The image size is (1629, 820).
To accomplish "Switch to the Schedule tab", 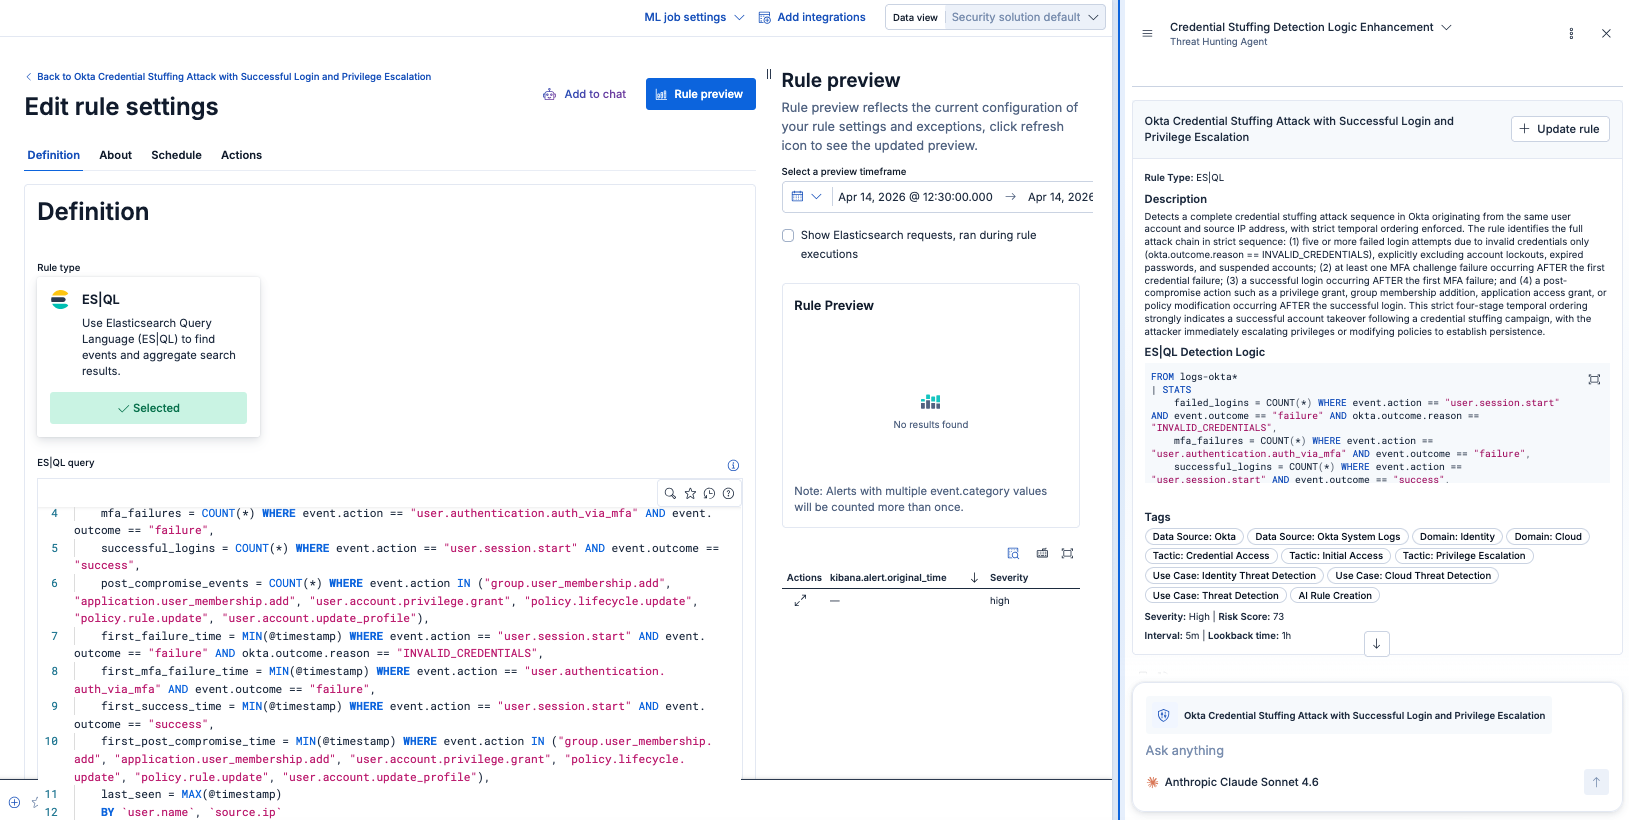I will (x=176, y=155).
